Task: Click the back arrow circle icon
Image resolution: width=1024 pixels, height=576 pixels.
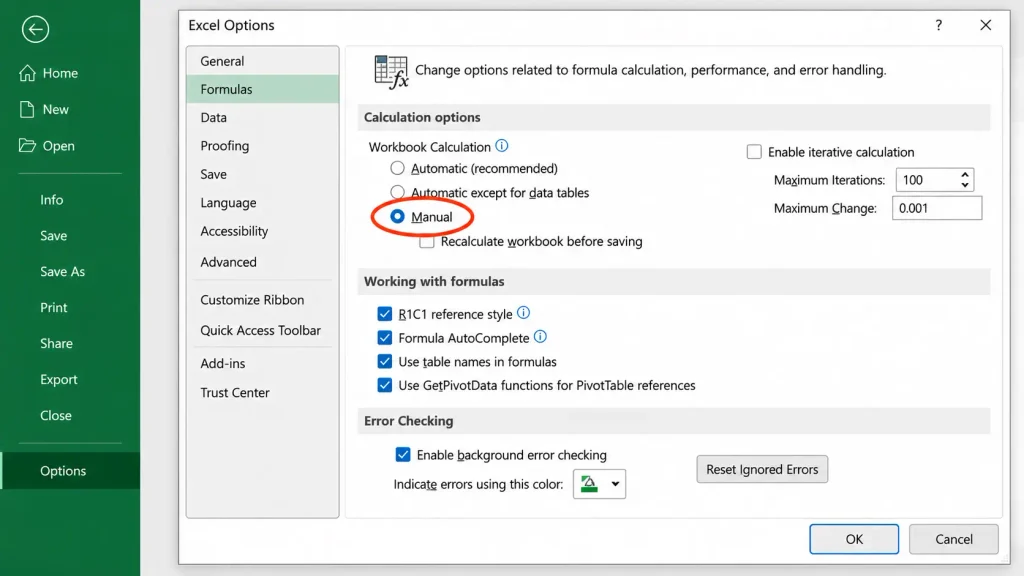Action: click(35, 29)
